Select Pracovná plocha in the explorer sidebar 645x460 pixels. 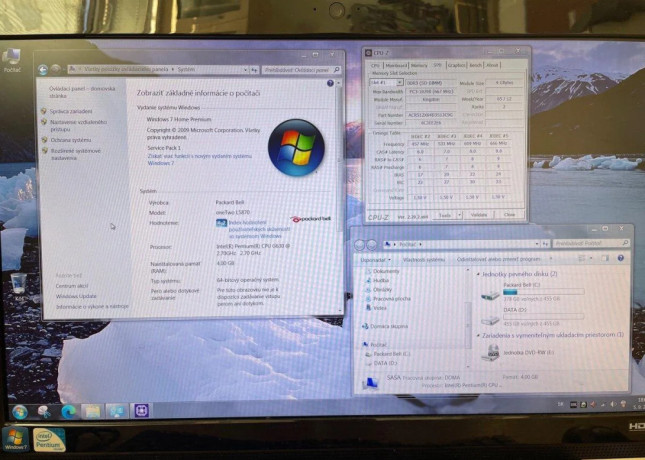[392, 299]
